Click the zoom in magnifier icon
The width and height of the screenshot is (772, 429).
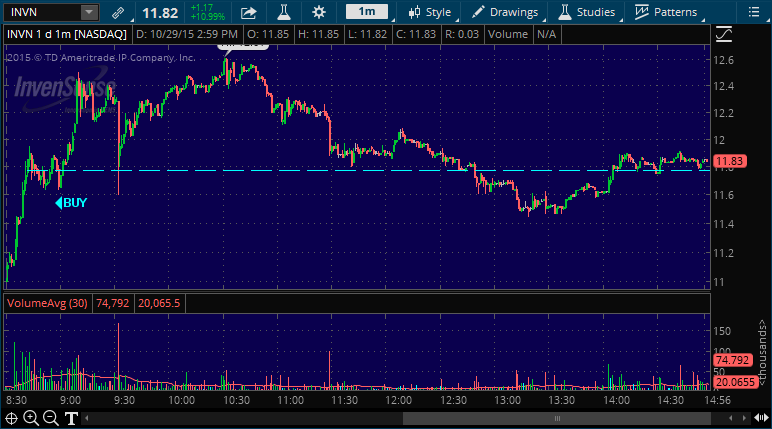pos(31,419)
